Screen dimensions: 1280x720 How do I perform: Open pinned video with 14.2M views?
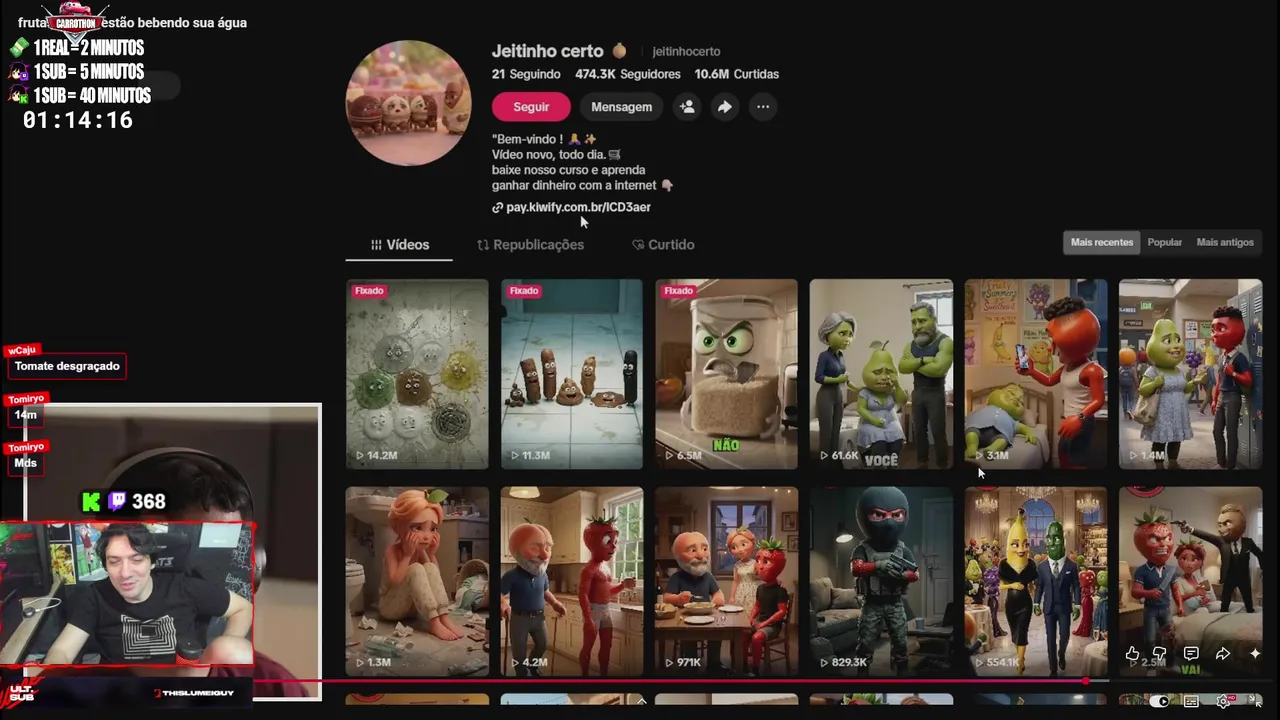[417, 374]
